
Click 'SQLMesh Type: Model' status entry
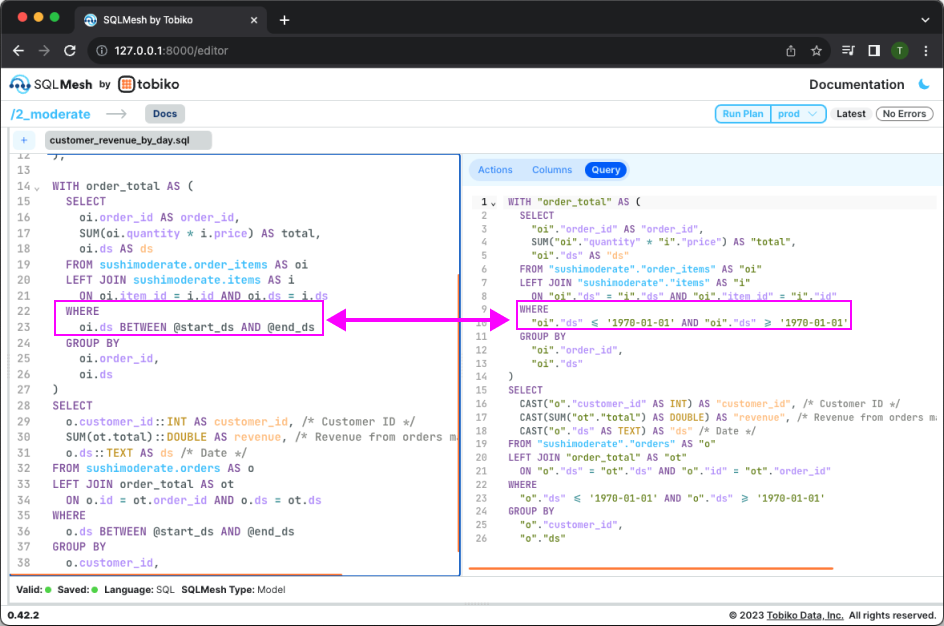[x=234, y=589]
